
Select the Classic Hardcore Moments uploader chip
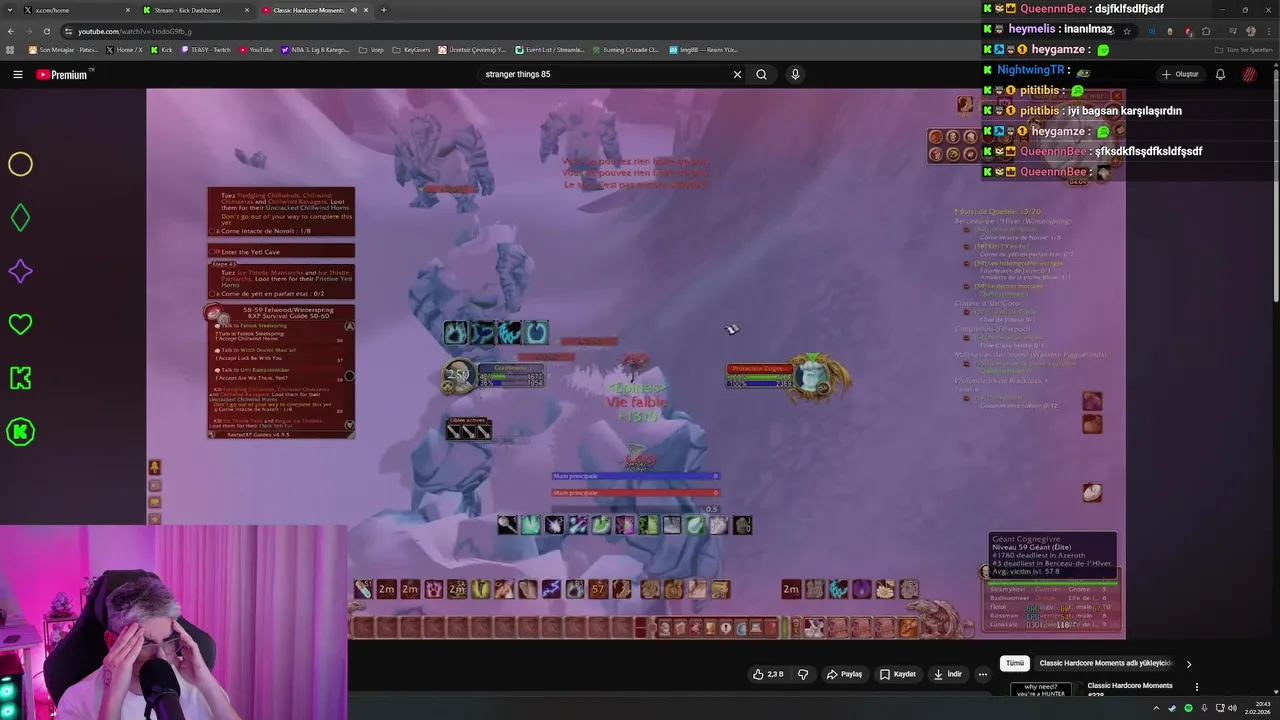[x=1106, y=663]
